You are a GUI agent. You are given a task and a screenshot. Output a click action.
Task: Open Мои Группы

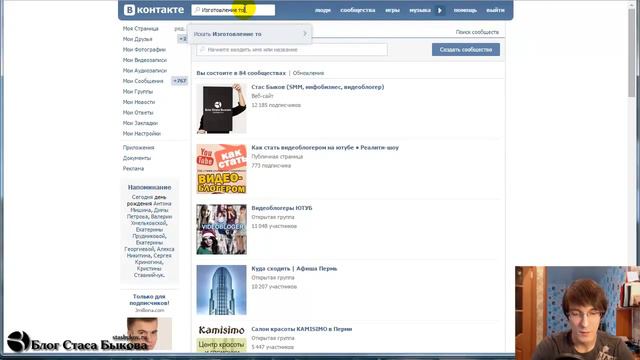point(138,91)
